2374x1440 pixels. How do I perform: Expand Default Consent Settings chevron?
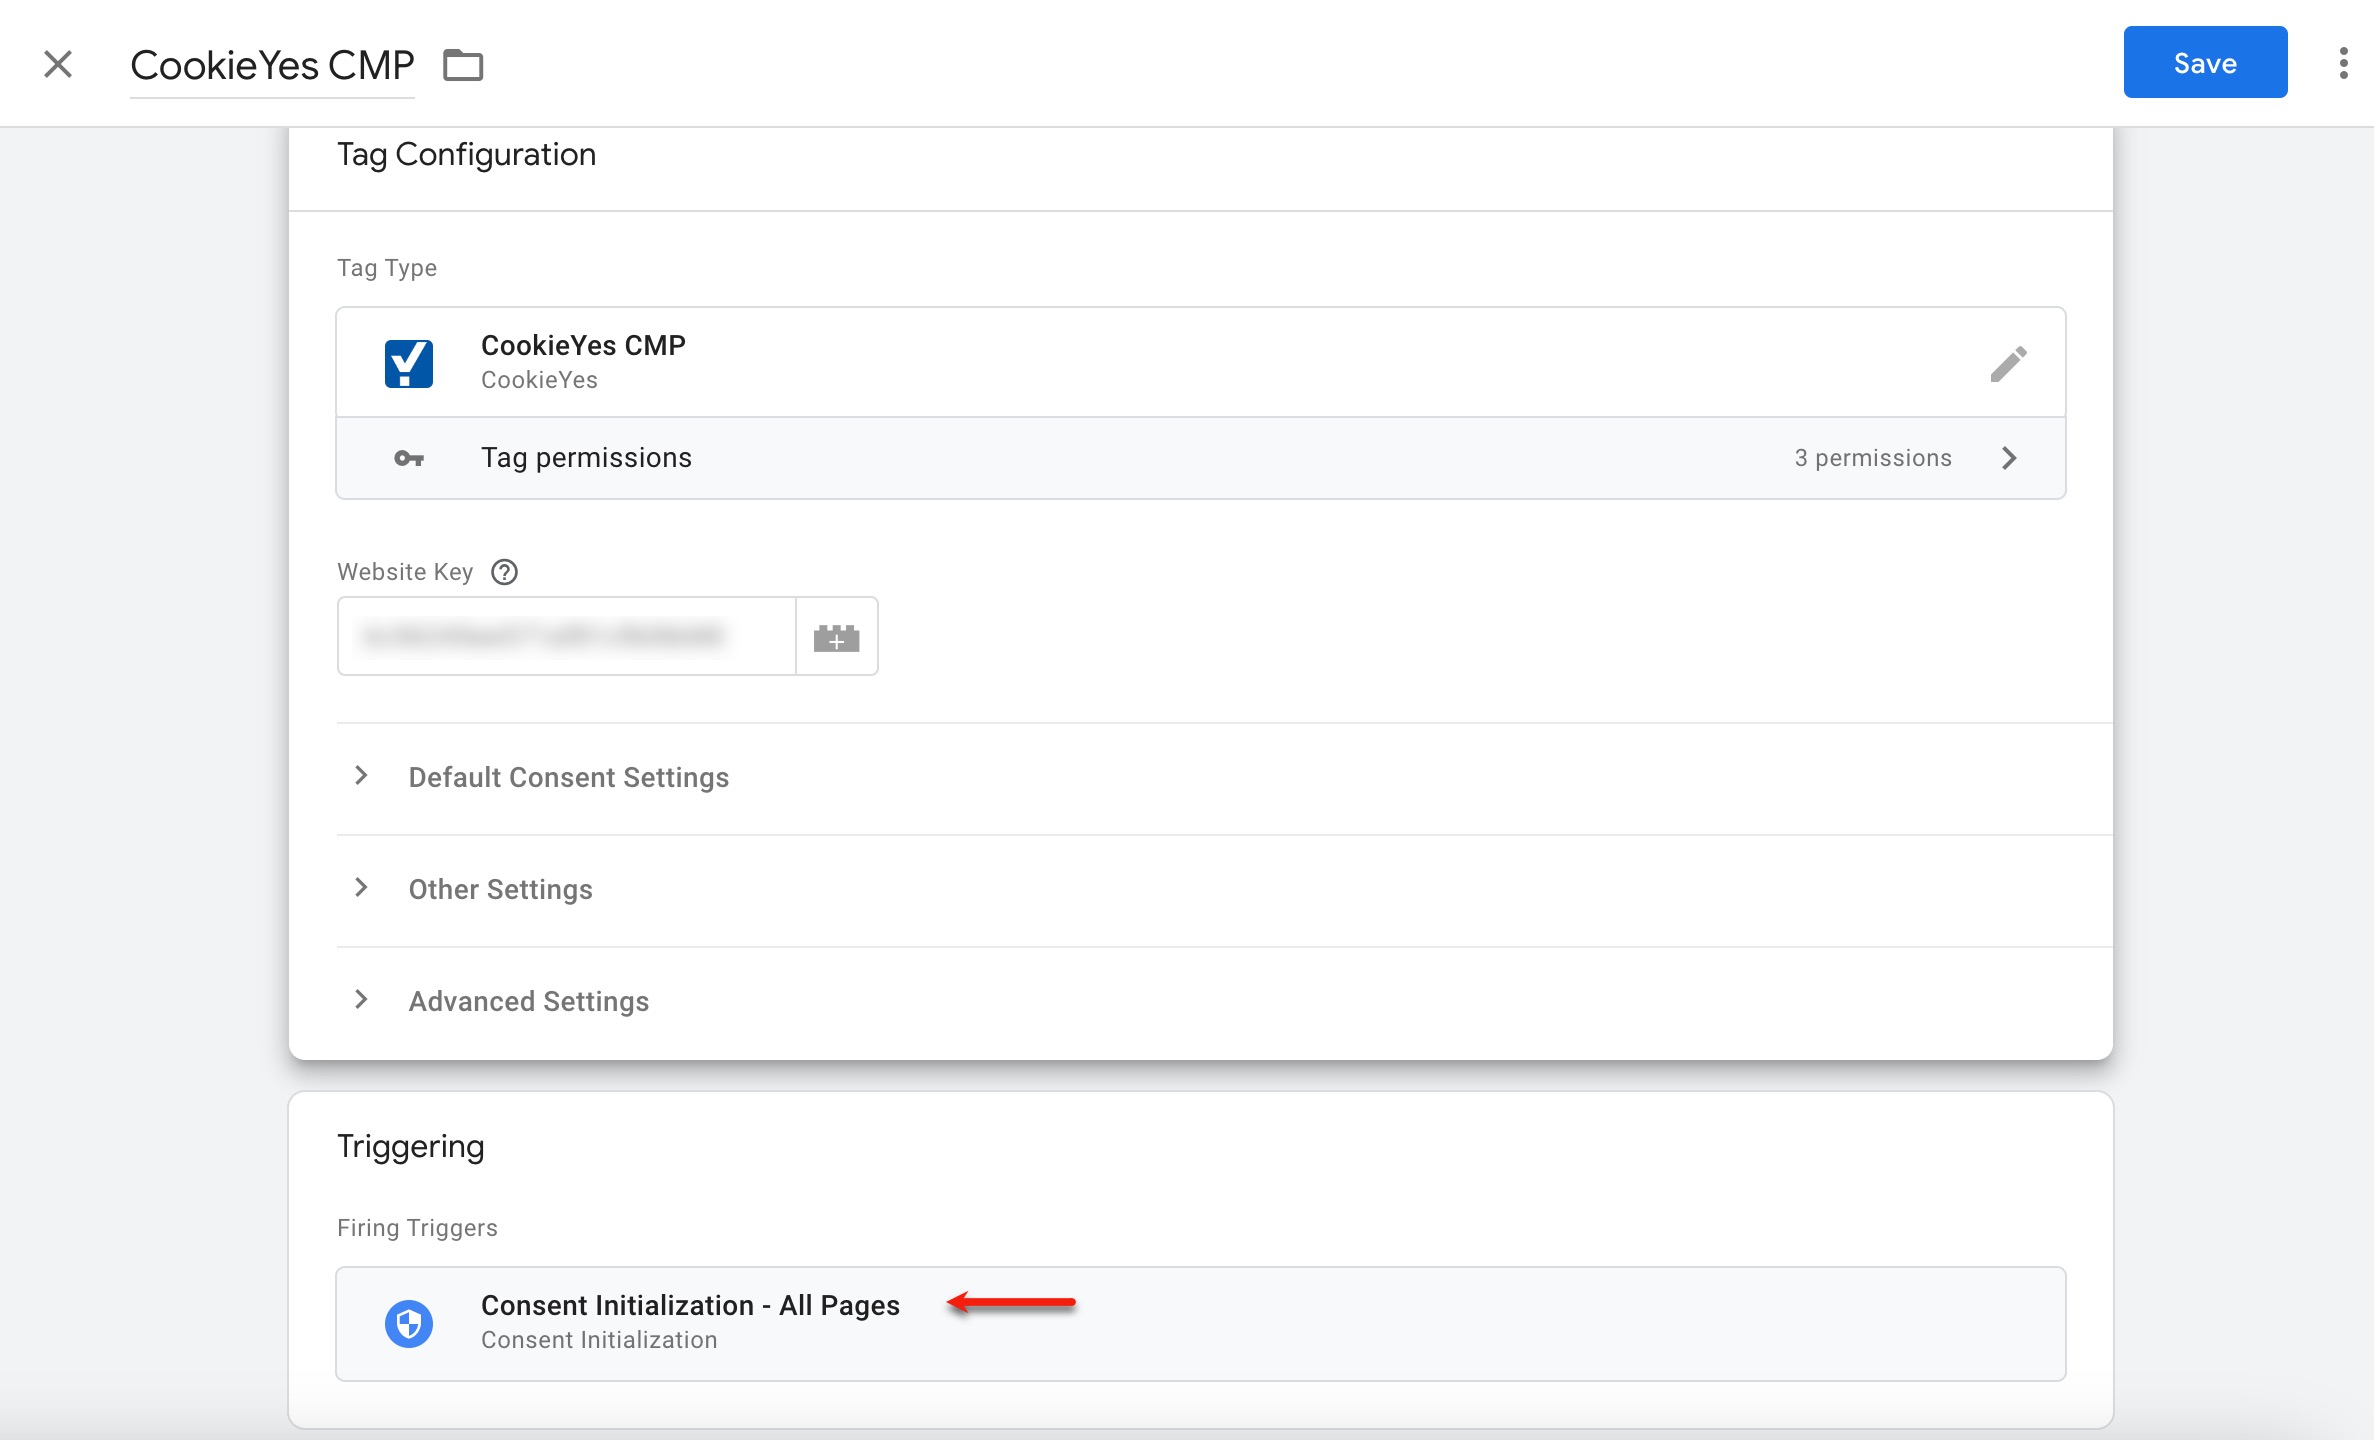point(361,776)
